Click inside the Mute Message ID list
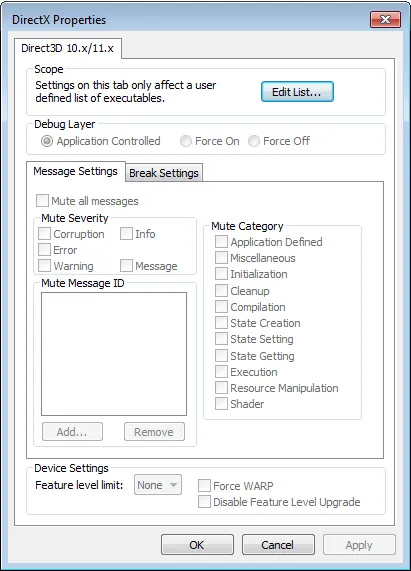 [x=114, y=354]
